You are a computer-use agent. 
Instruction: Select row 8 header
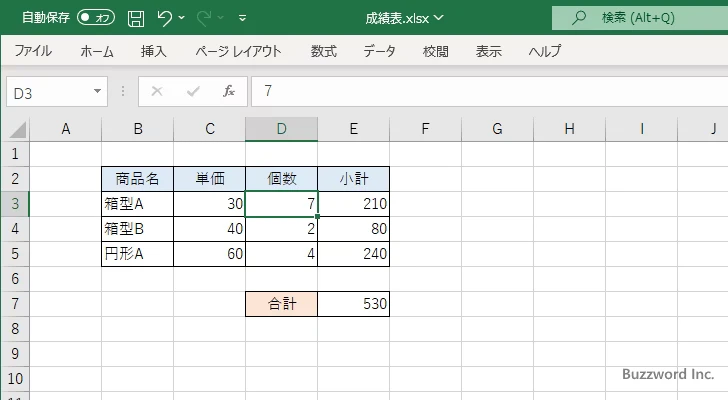click(15, 329)
